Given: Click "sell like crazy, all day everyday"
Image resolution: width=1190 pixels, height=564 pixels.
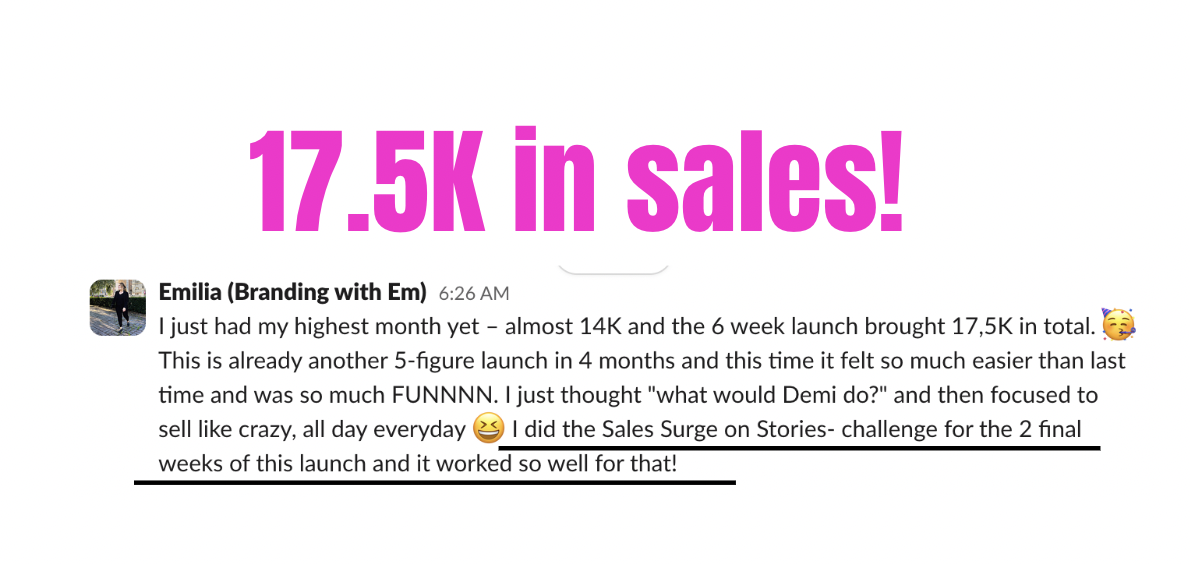Looking at the screenshot, I should pos(313,430).
